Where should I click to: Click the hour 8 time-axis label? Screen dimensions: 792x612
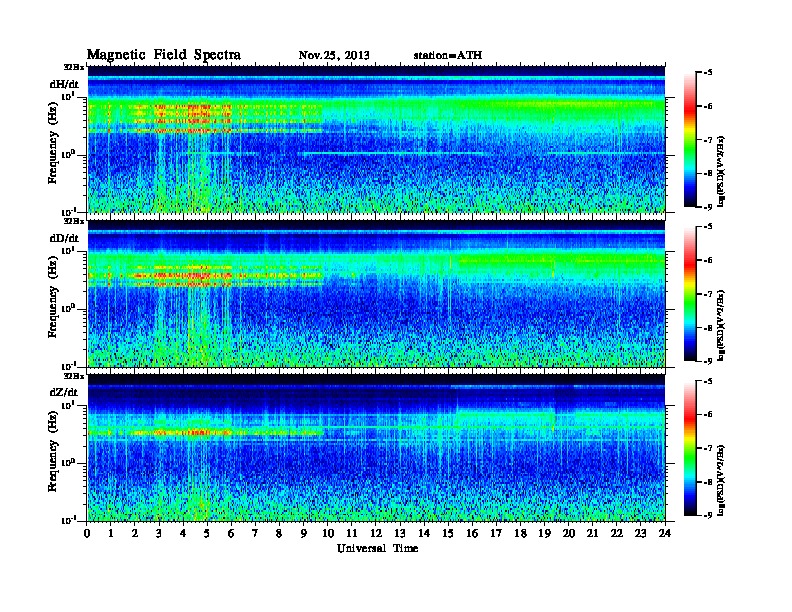pyautogui.click(x=279, y=534)
